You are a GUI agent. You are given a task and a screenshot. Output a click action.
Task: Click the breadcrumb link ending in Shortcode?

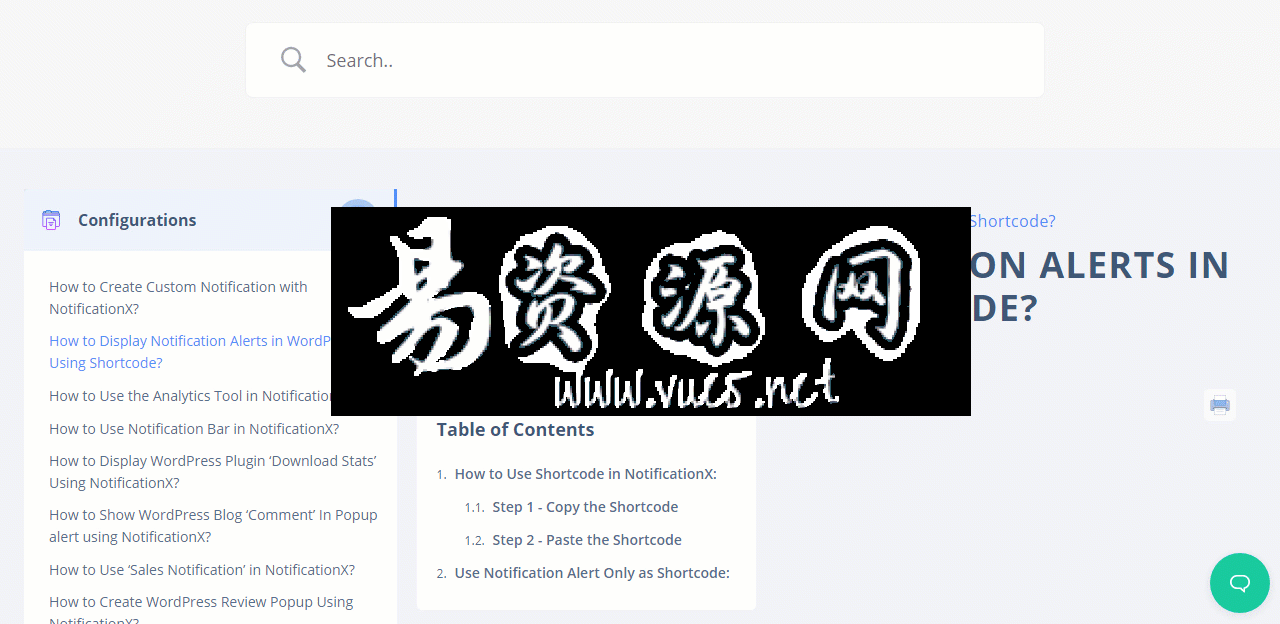coord(1013,221)
